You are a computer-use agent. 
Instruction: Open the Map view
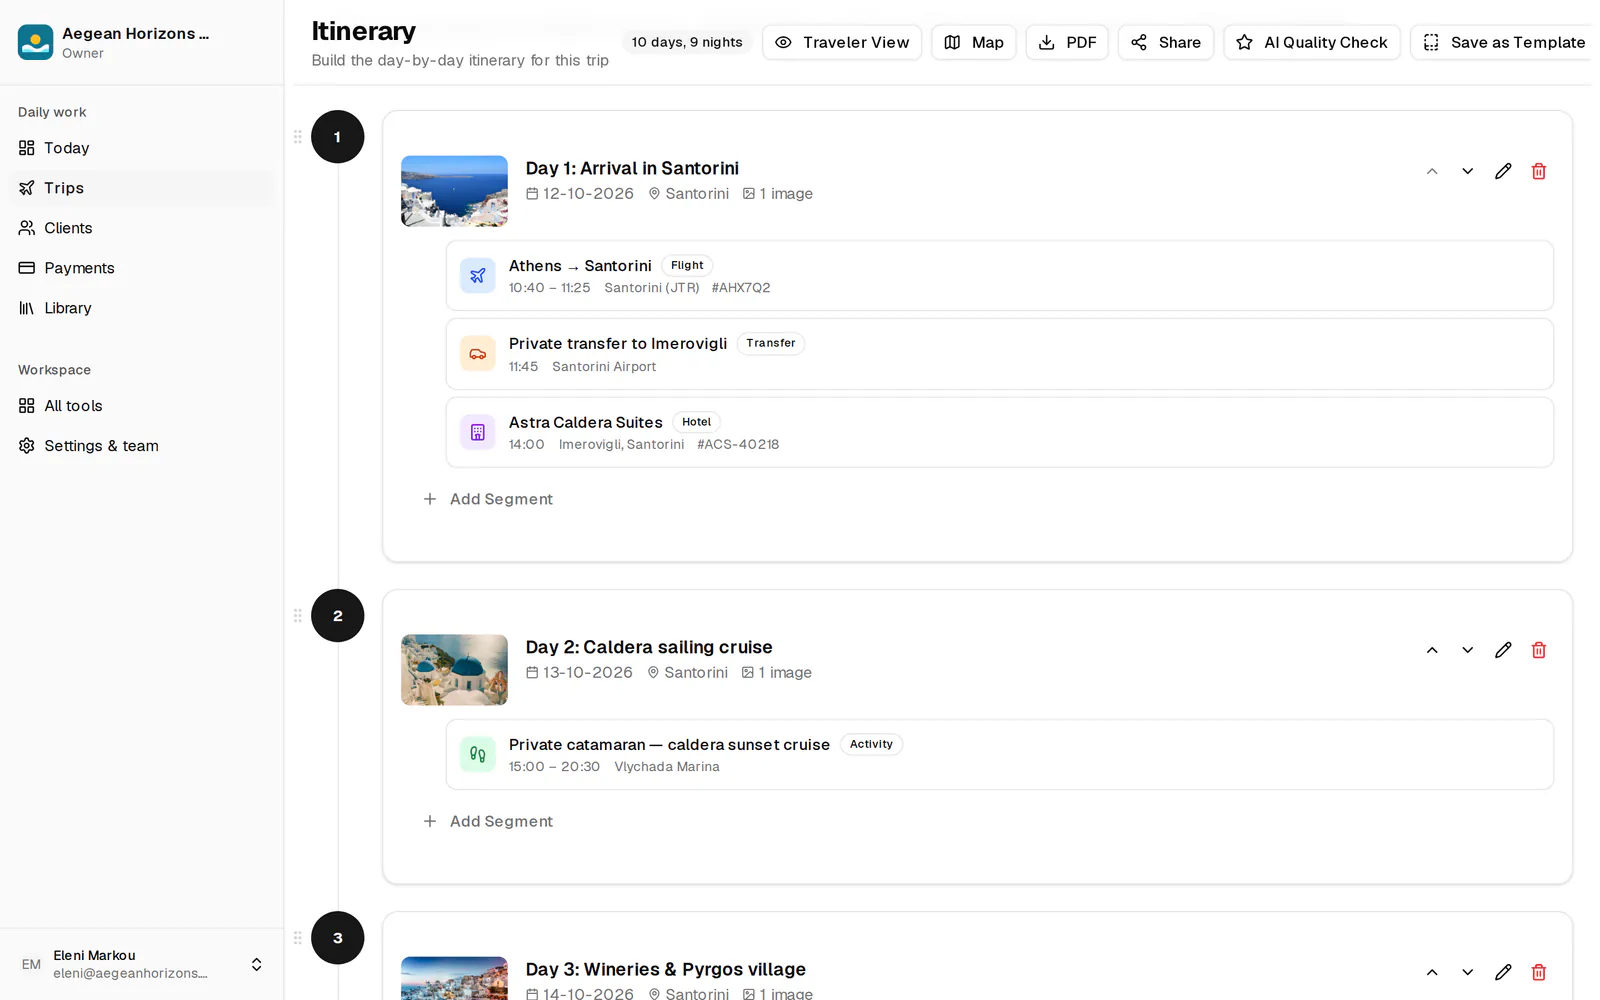tap(974, 42)
